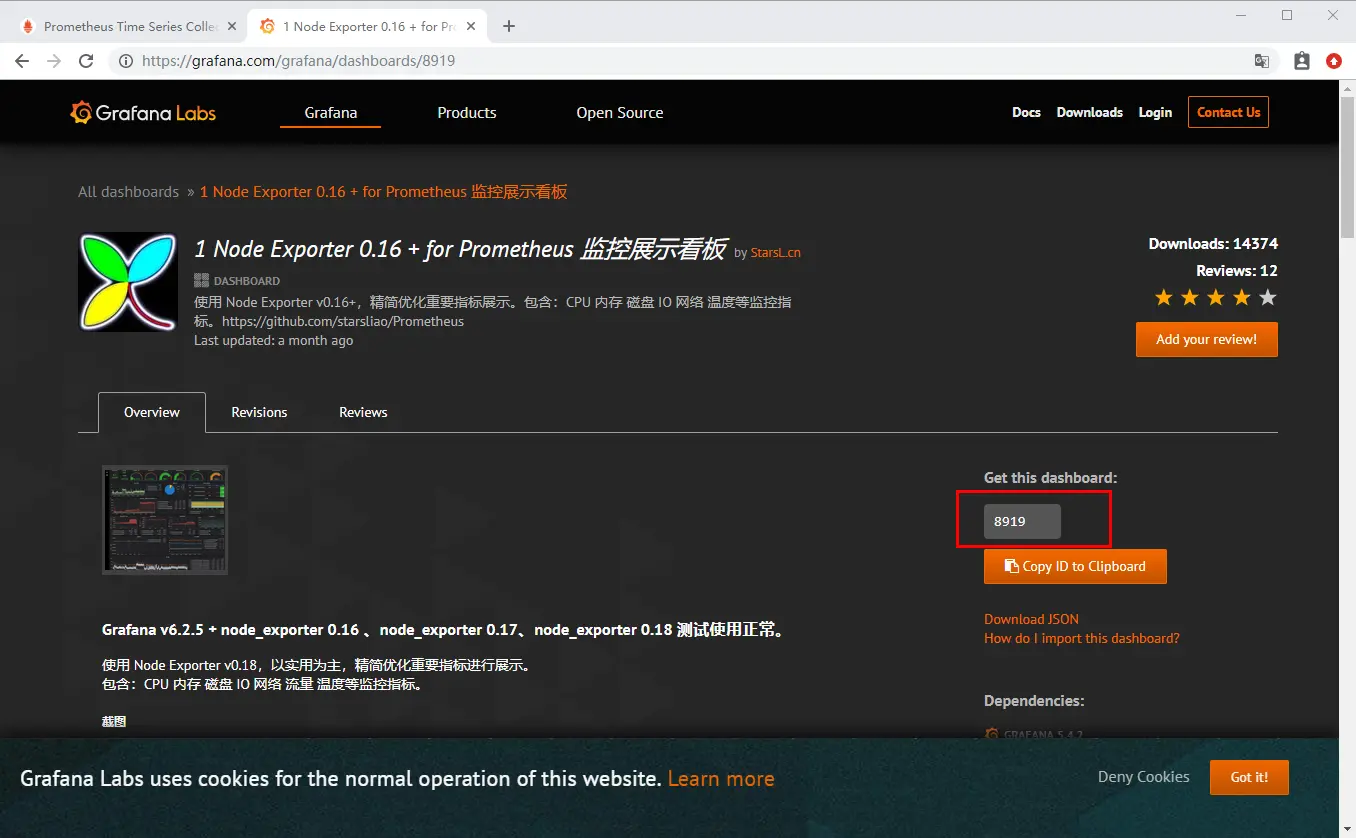This screenshot has width=1356, height=838.
Task: Click the browser forward arrow
Action: tap(54, 61)
